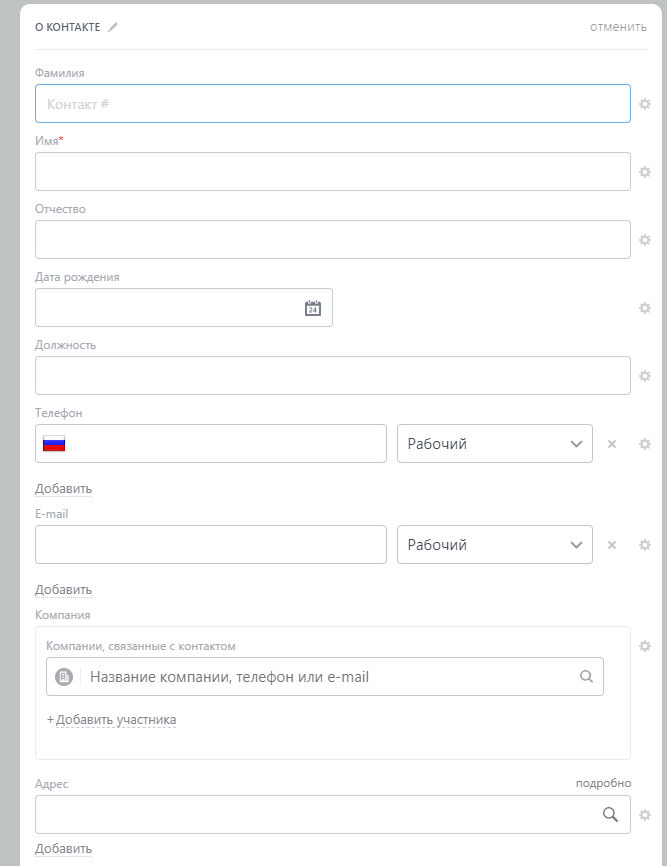Focus the Фамилия input field
Screen dimensions: 667x866
pos(332,104)
